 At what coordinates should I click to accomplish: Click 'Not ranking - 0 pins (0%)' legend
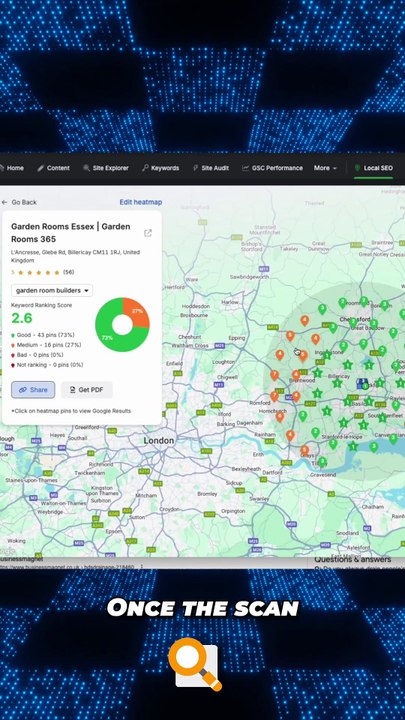pos(47,365)
